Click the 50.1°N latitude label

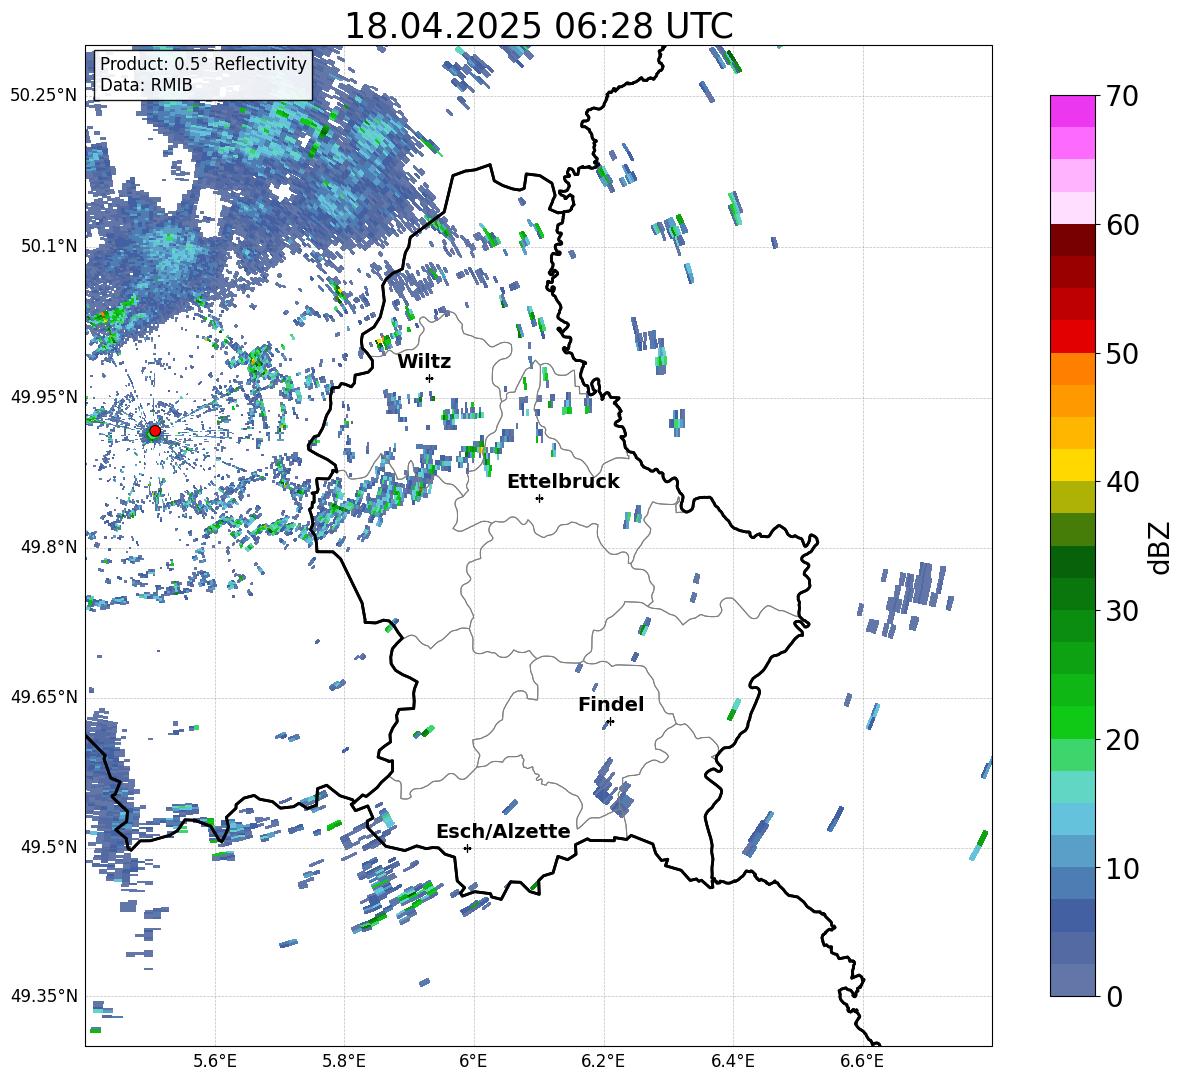click(48, 246)
